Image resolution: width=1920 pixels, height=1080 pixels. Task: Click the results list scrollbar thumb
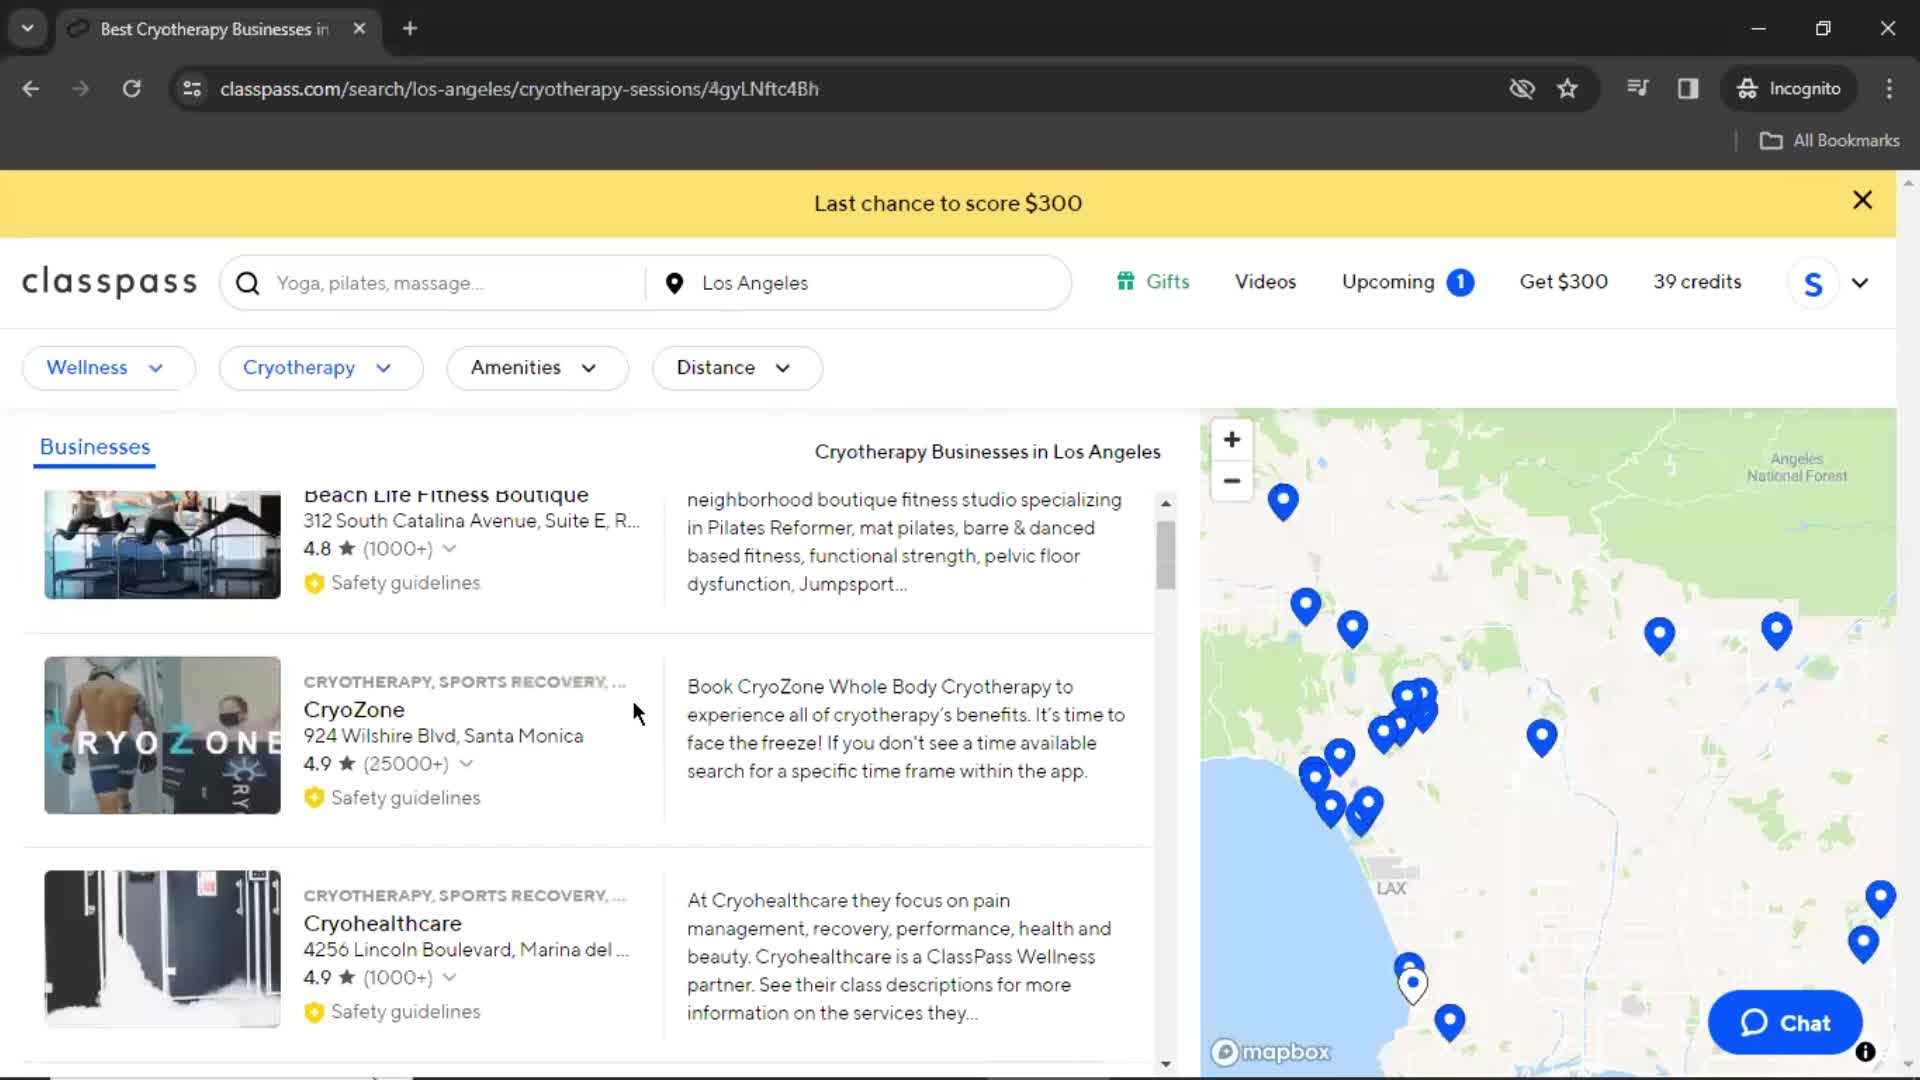click(x=1165, y=555)
